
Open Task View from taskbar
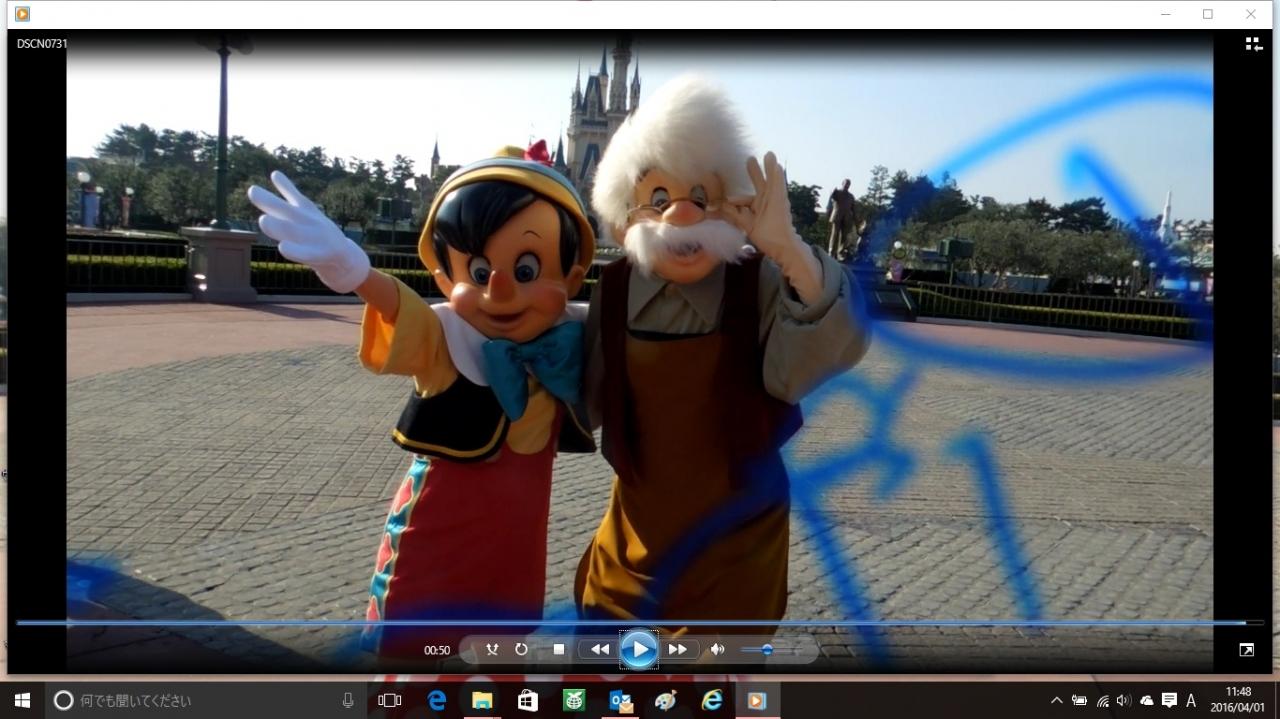click(390, 701)
